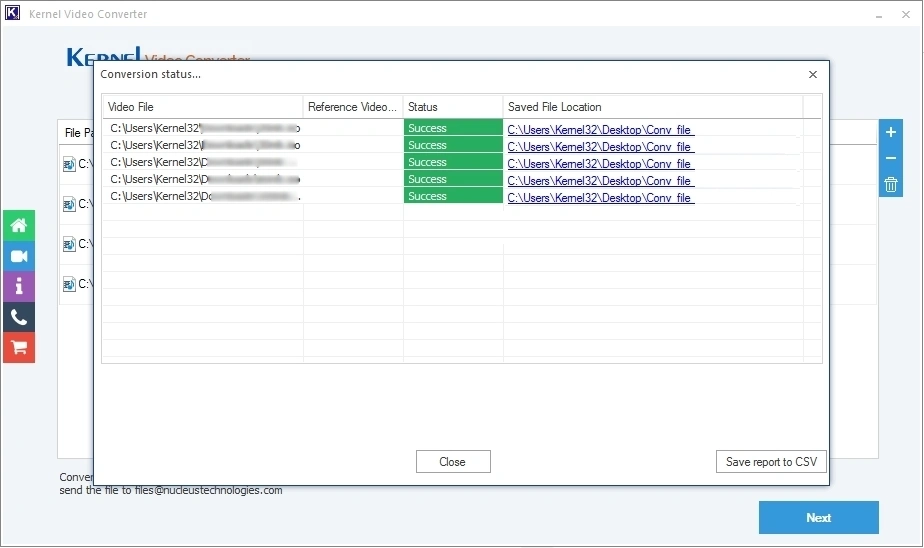Image resolution: width=924 pixels, height=548 pixels.
Task: Click the minus remove-file icon
Action: pyautogui.click(x=890, y=158)
